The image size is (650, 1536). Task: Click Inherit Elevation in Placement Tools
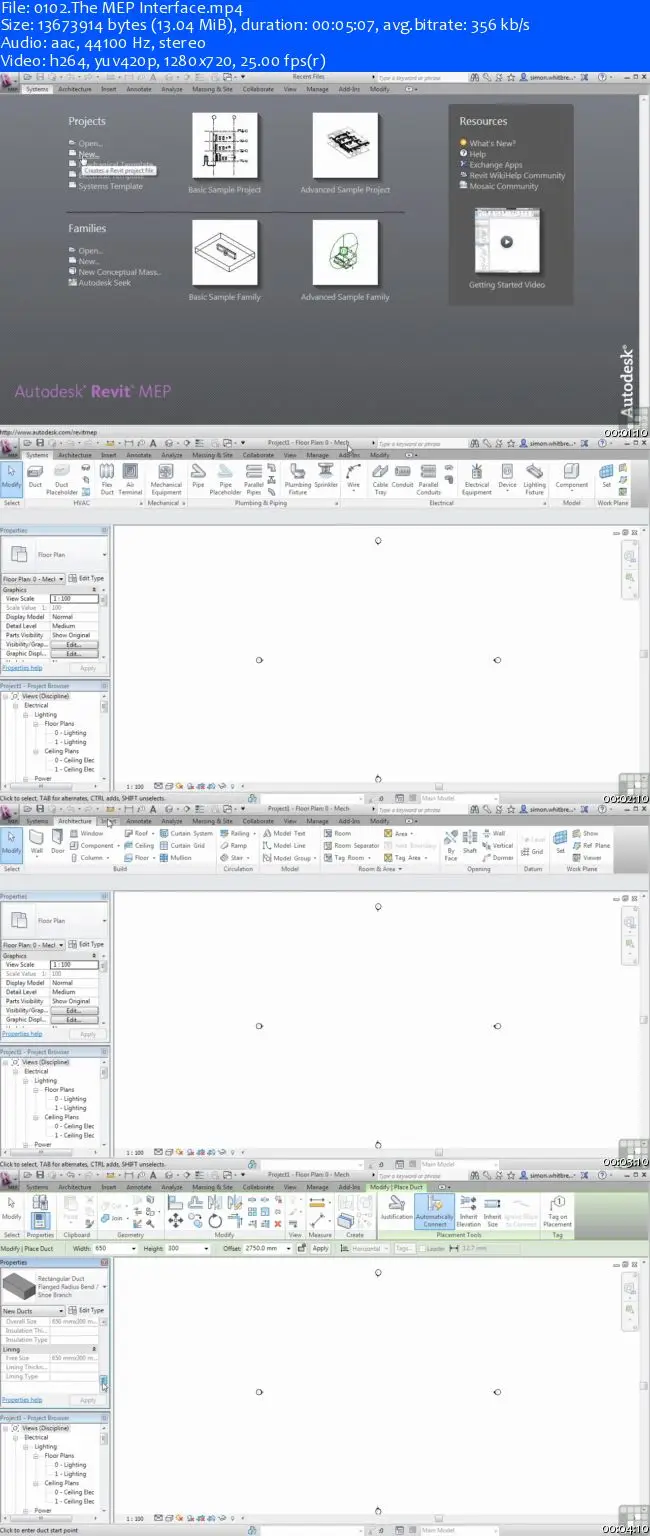(468, 1210)
